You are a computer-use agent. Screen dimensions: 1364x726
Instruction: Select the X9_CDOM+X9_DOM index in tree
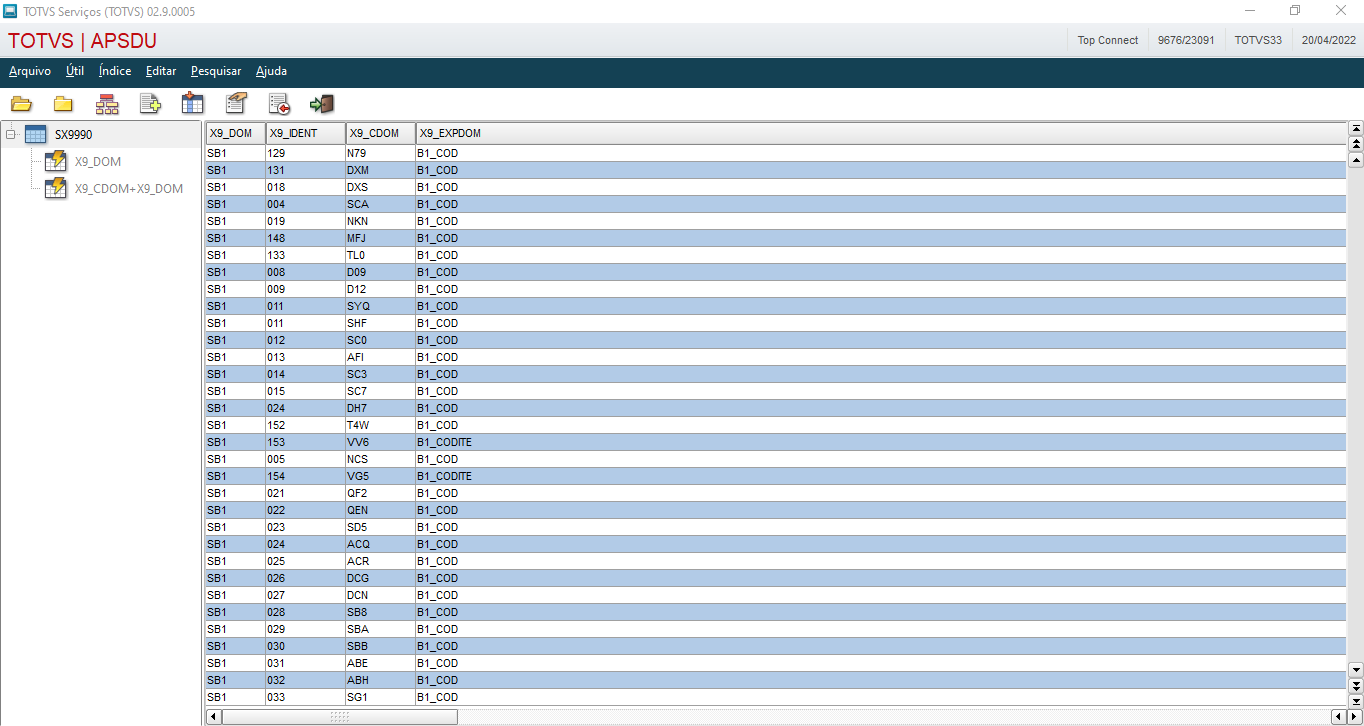pyautogui.click(x=129, y=188)
